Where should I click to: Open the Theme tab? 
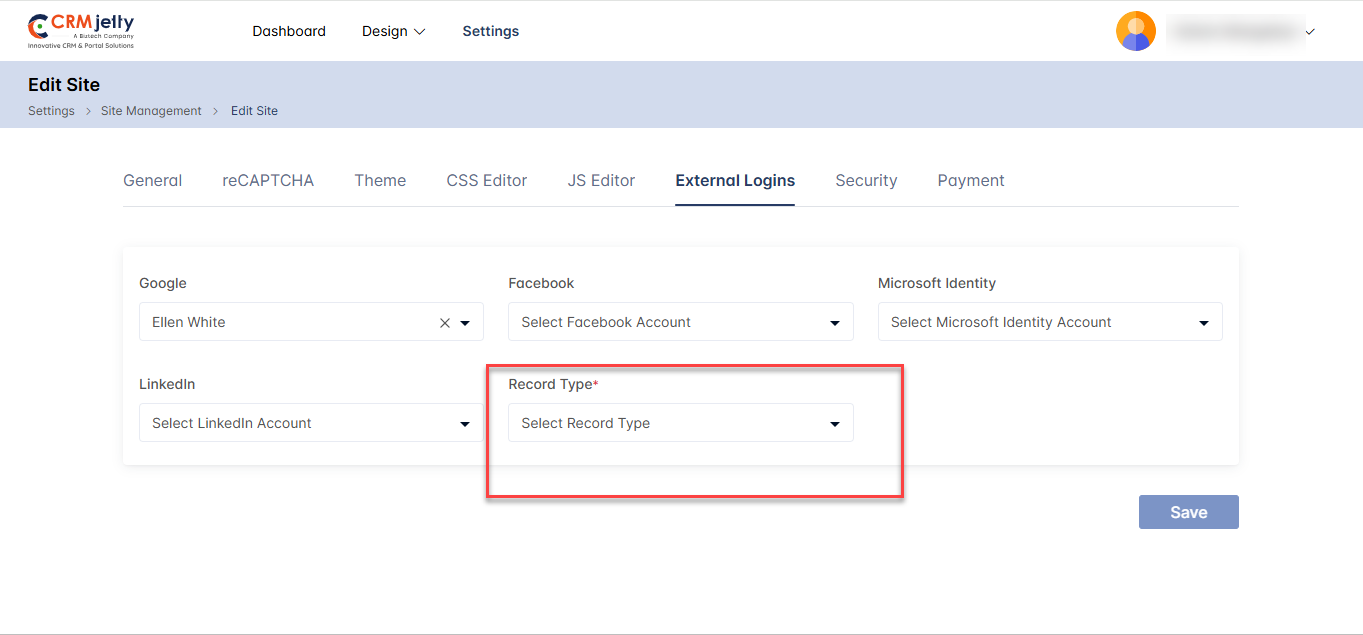coord(380,181)
